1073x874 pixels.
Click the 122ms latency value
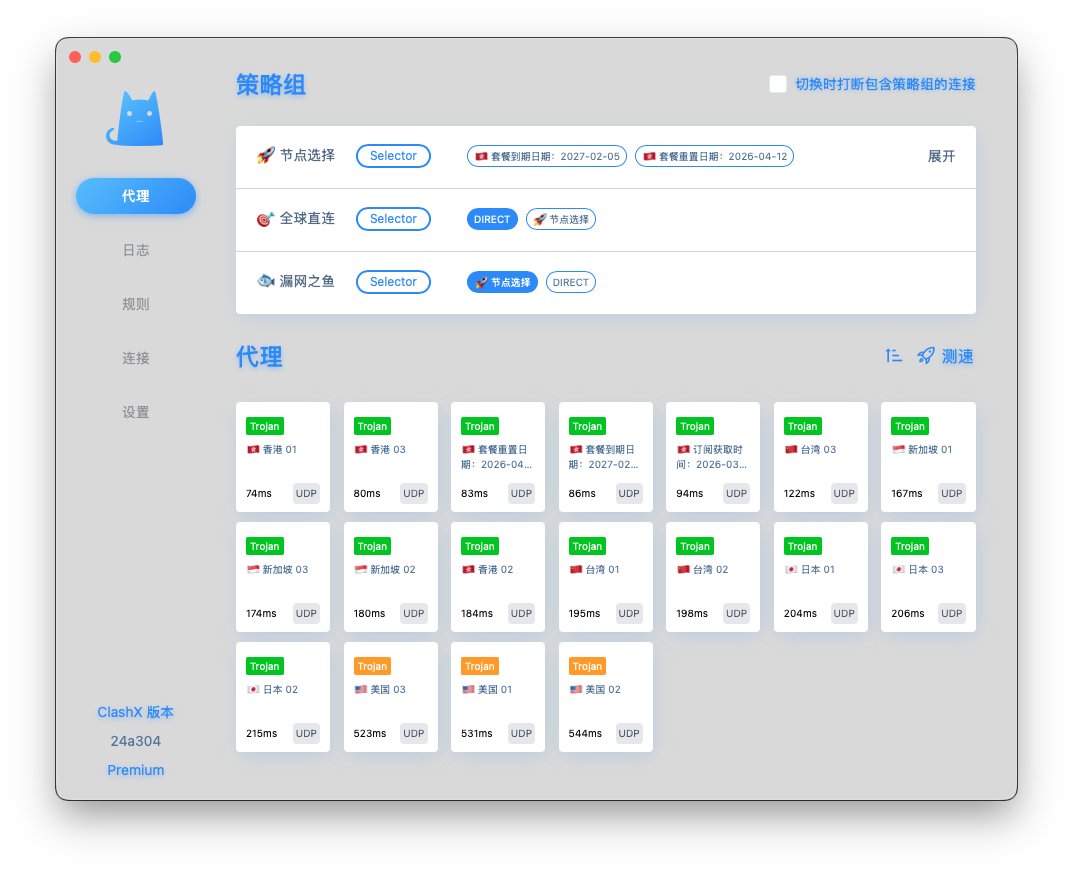coord(799,493)
